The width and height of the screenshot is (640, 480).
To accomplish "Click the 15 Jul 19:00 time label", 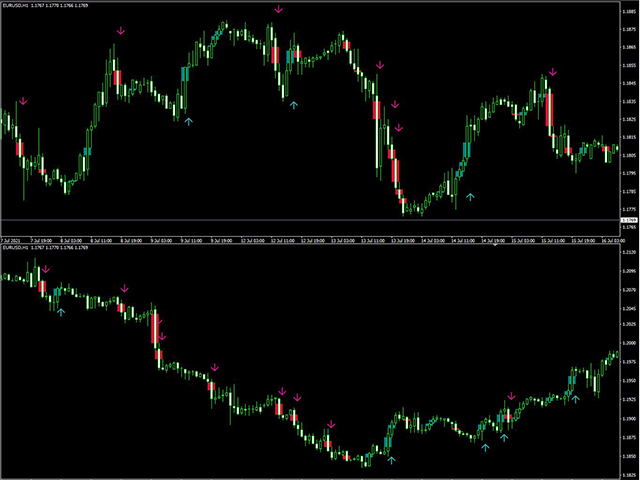I will [583, 241].
